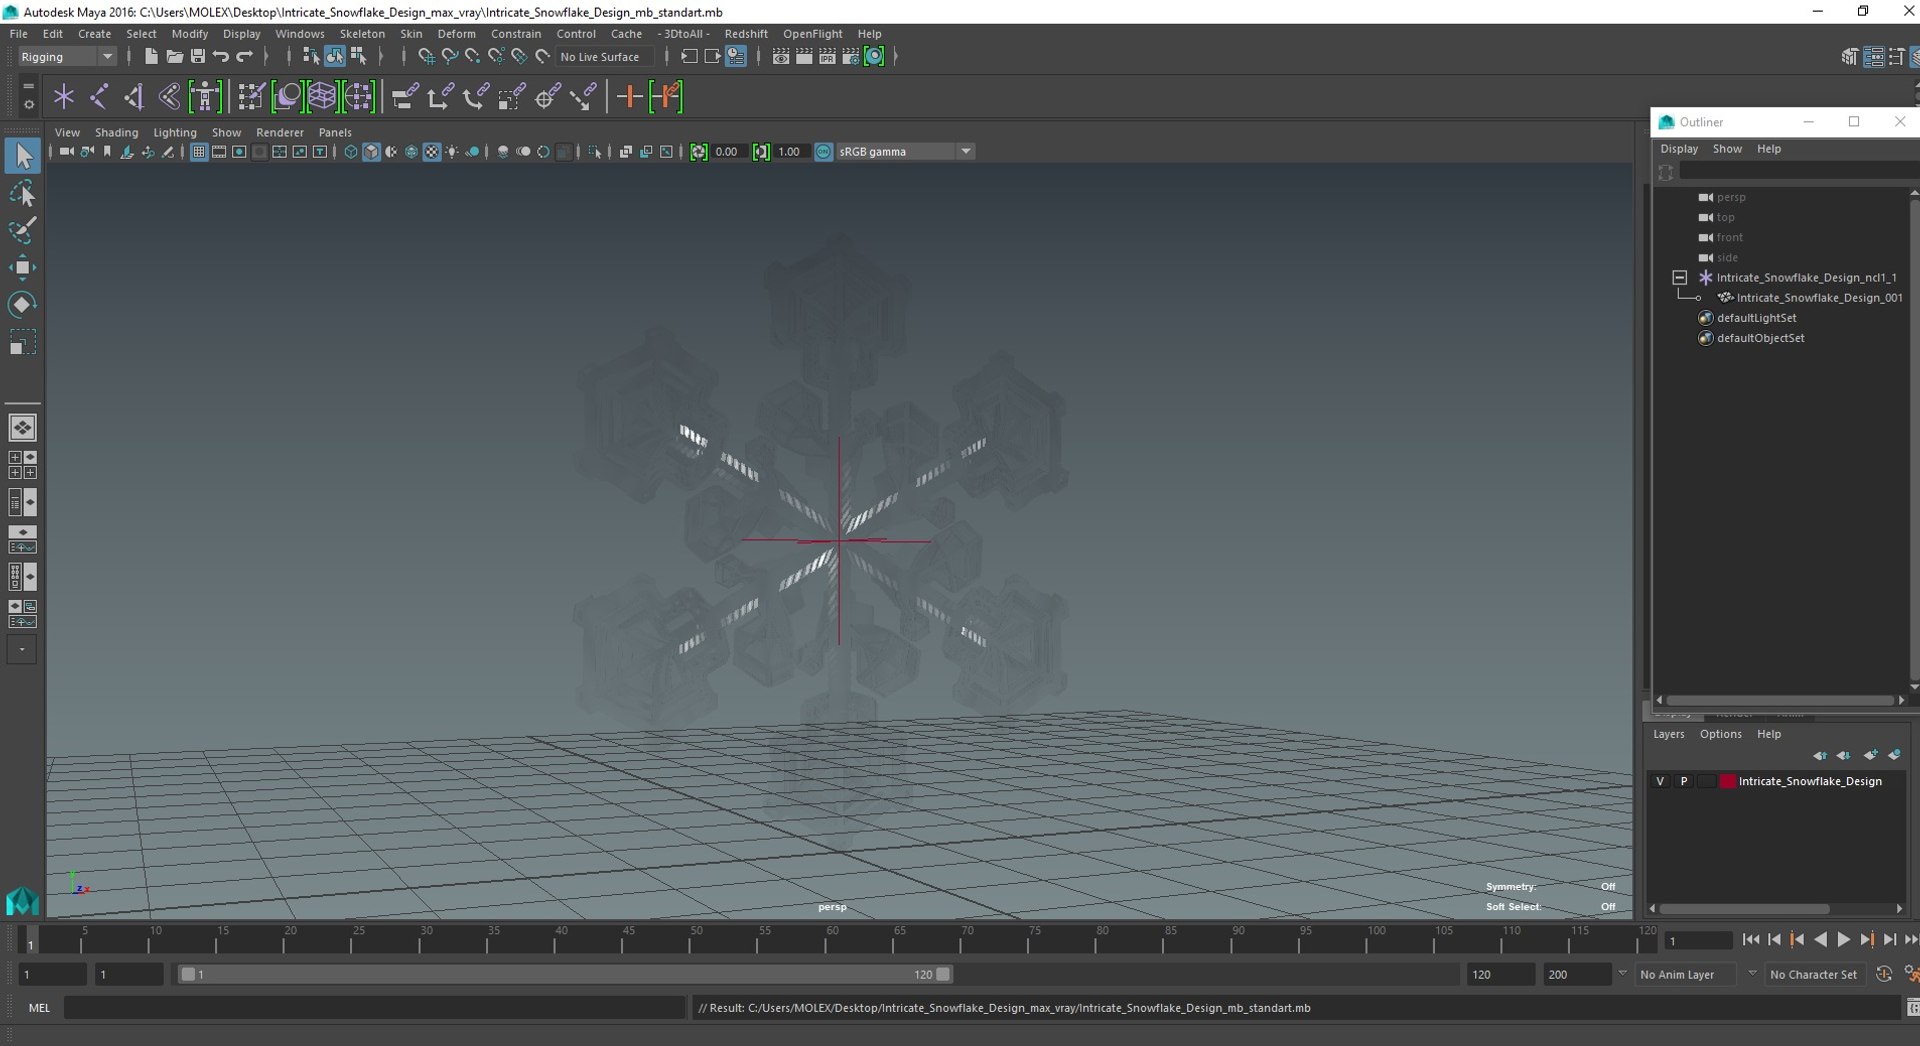Click the New Scene icon
The width and height of the screenshot is (1920, 1046).
point(151,57)
